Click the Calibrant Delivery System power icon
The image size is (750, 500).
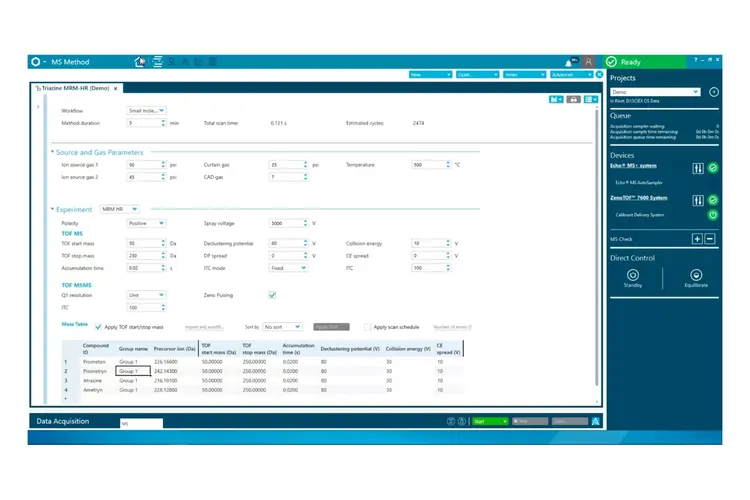point(713,214)
